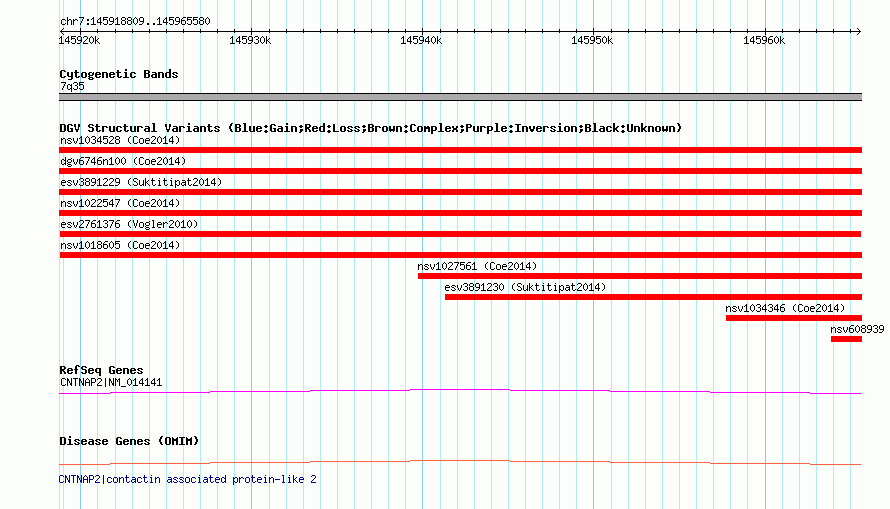
Task: Click the right arrow at ruler end
Action: [858, 31]
